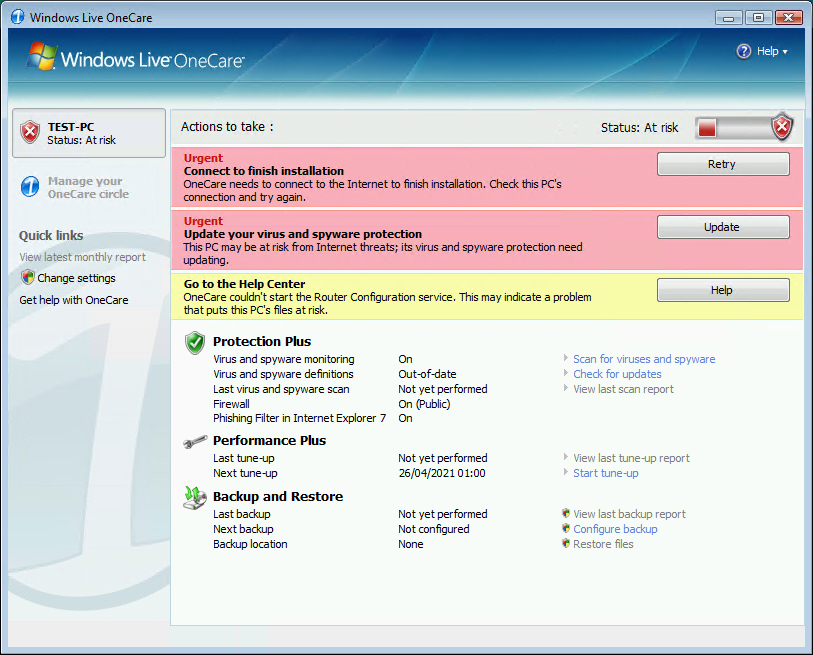Open View latest monthly report link
The height and width of the screenshot is (655, 813).
(x=82, y=257)
